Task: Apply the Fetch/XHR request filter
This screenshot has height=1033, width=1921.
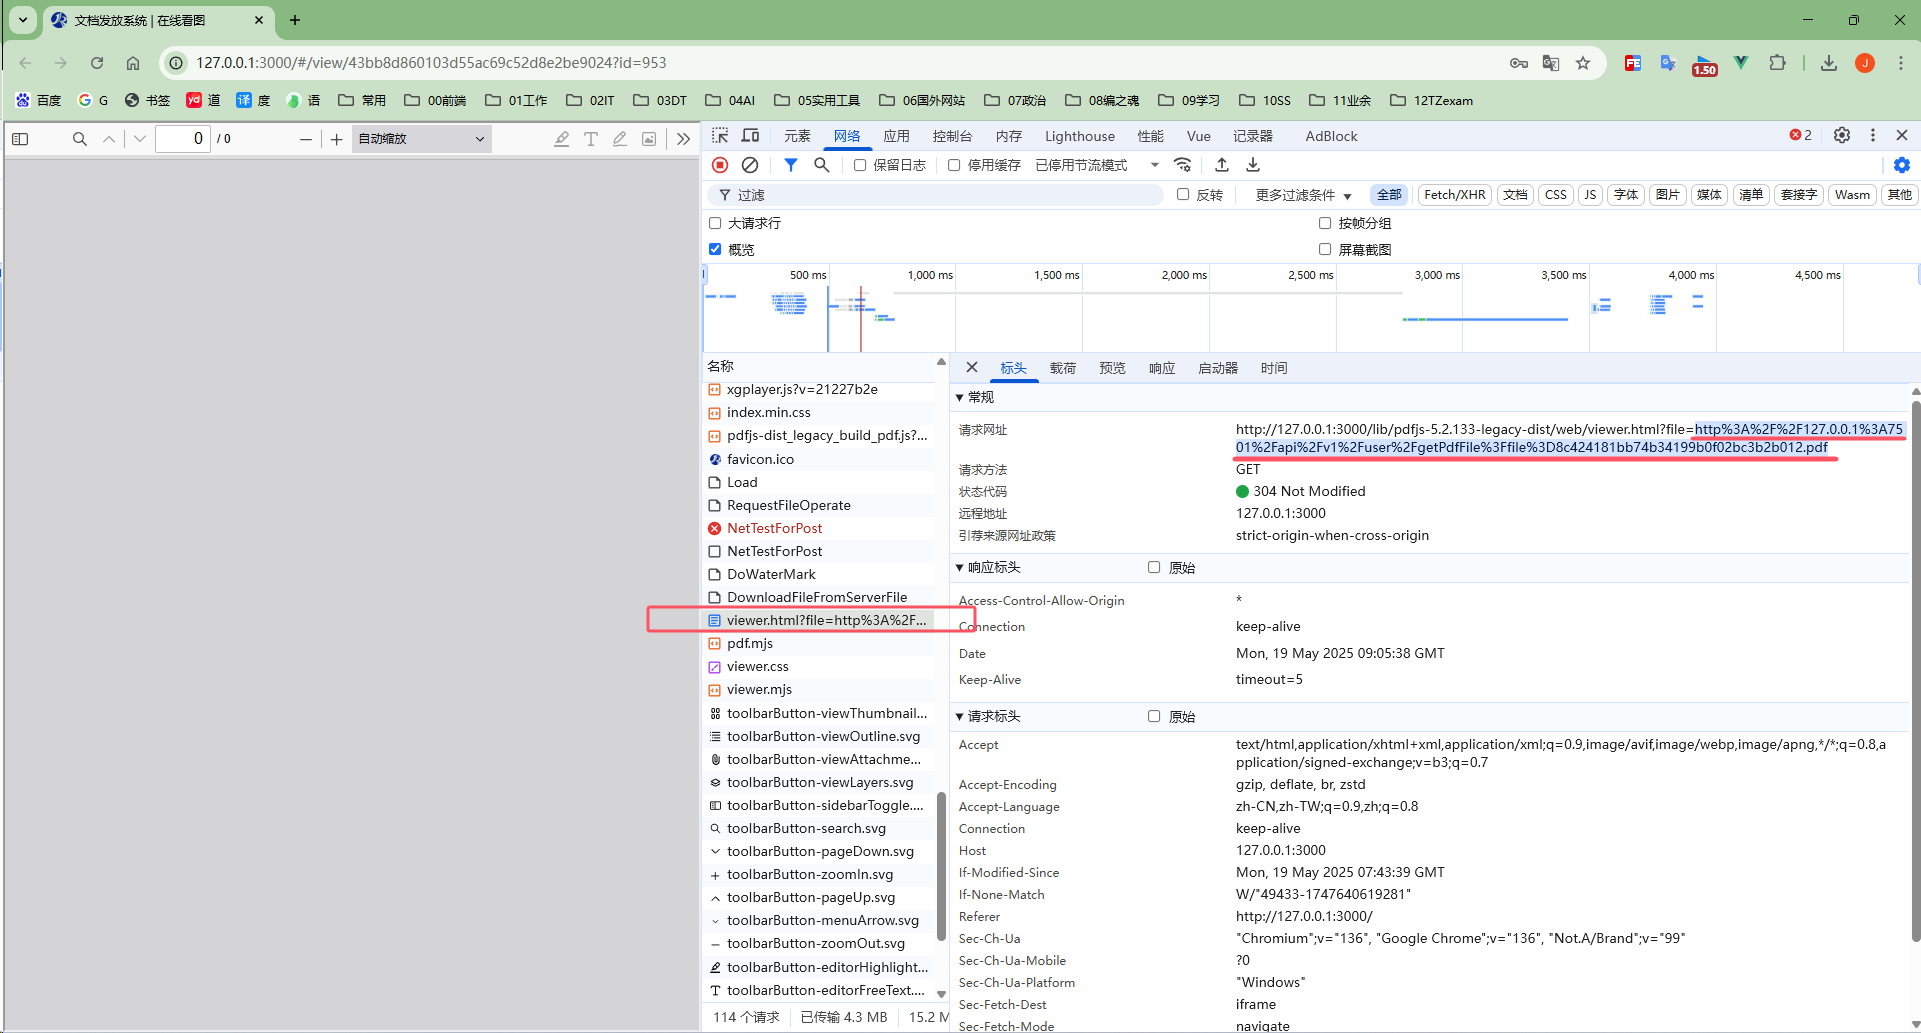Action: [1454, 195]
